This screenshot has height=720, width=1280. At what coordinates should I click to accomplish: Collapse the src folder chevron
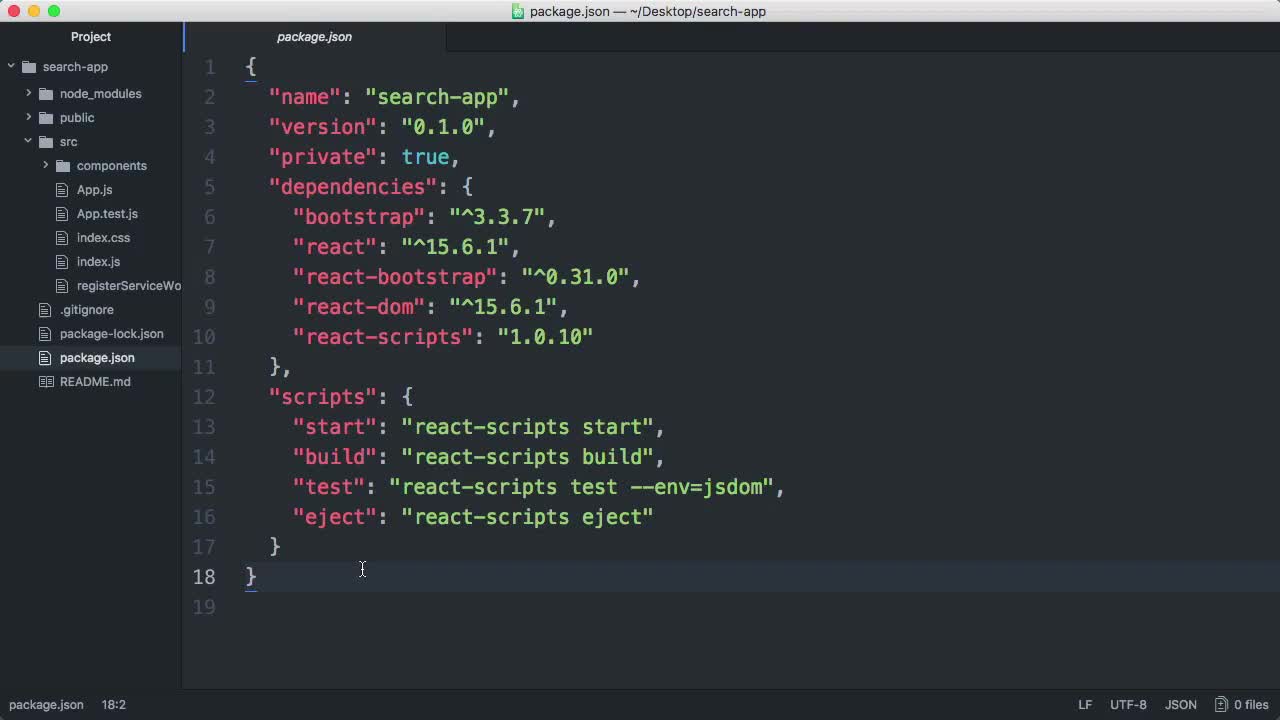point(28,141)
